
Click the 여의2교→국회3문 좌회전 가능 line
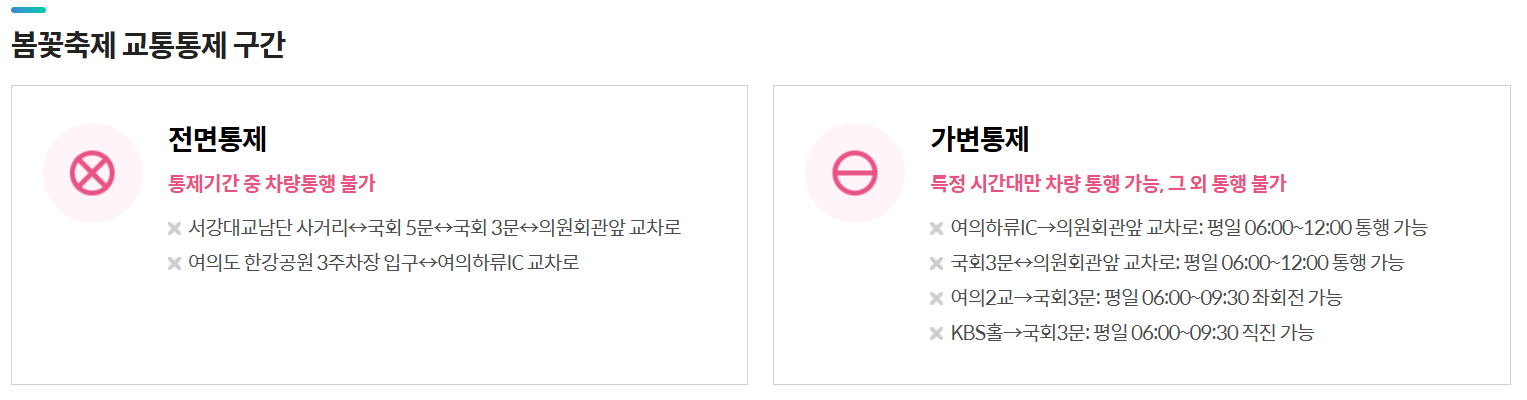[x=1146, y=298]
